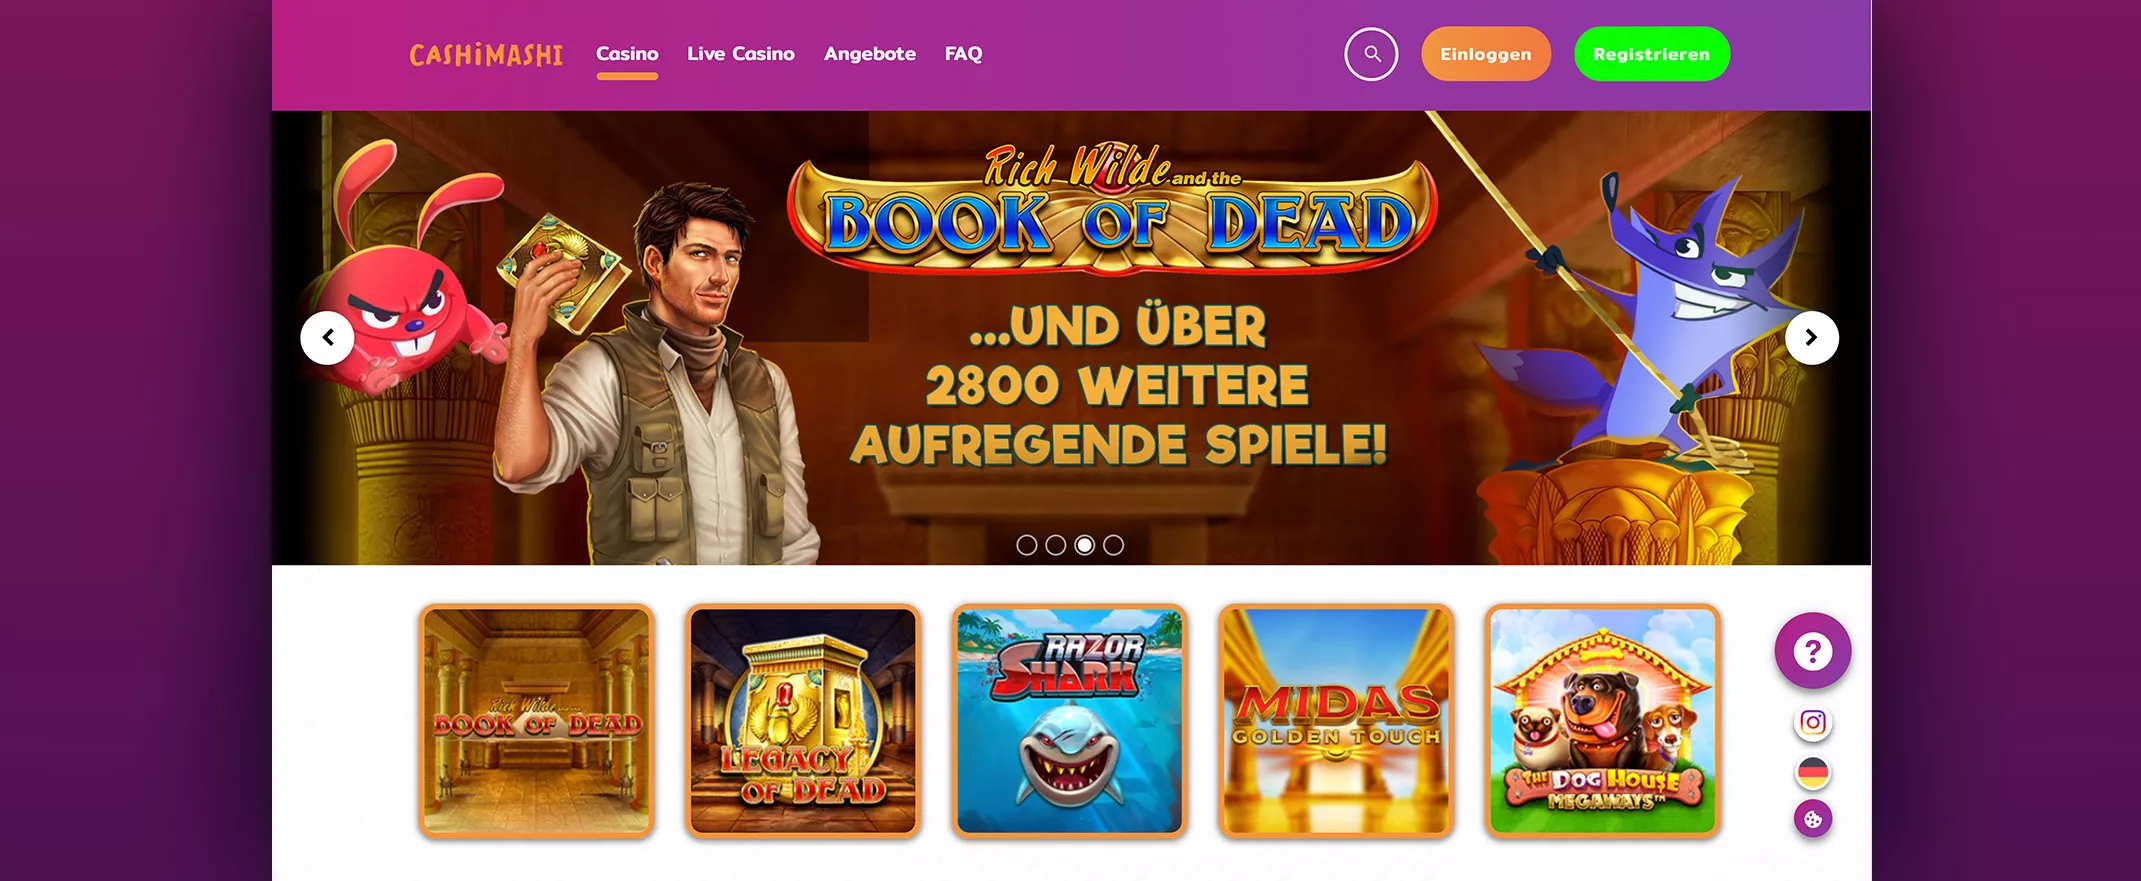
Task: Open the Angebote menu item
Action: click(870, 54)
